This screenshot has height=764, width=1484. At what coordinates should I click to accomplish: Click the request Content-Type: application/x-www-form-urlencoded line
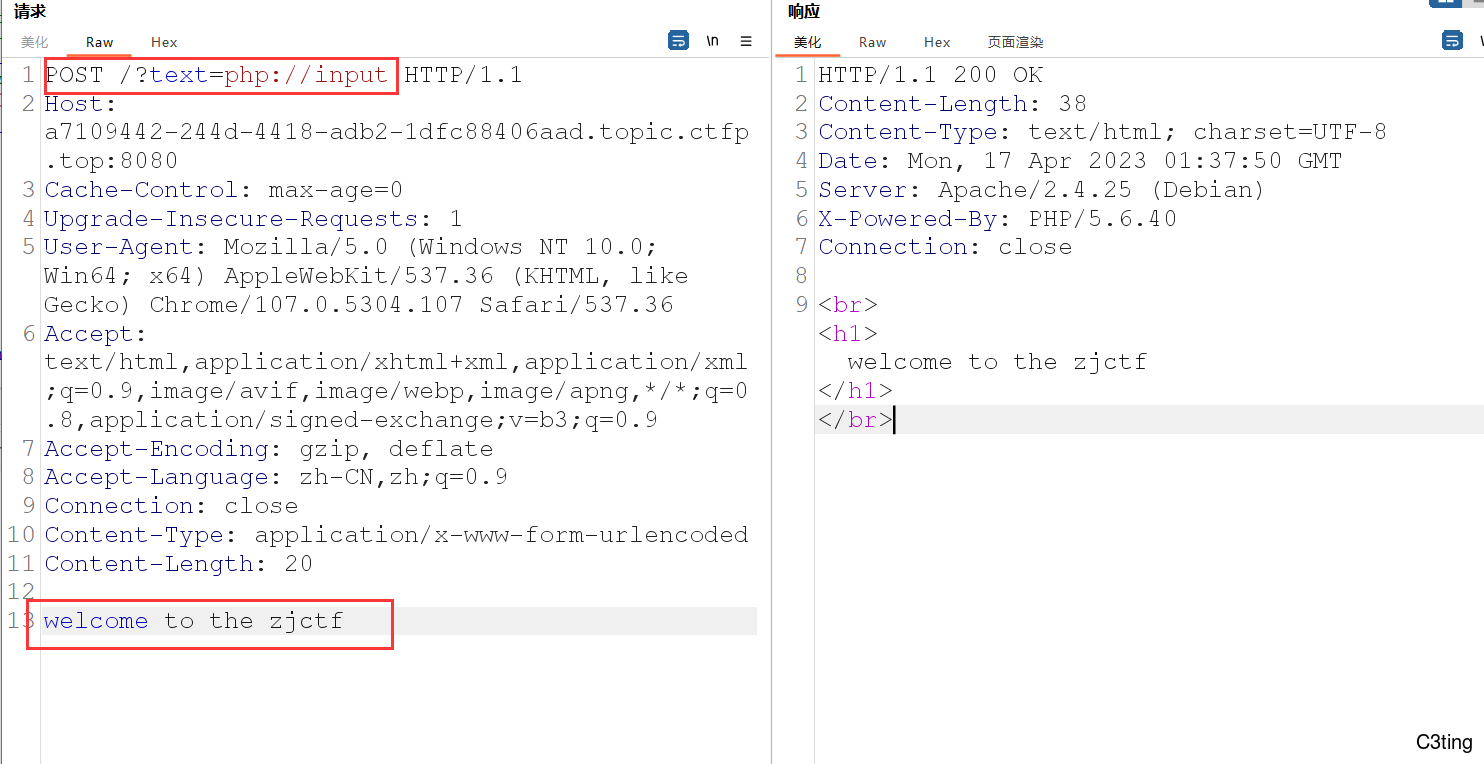396,535
